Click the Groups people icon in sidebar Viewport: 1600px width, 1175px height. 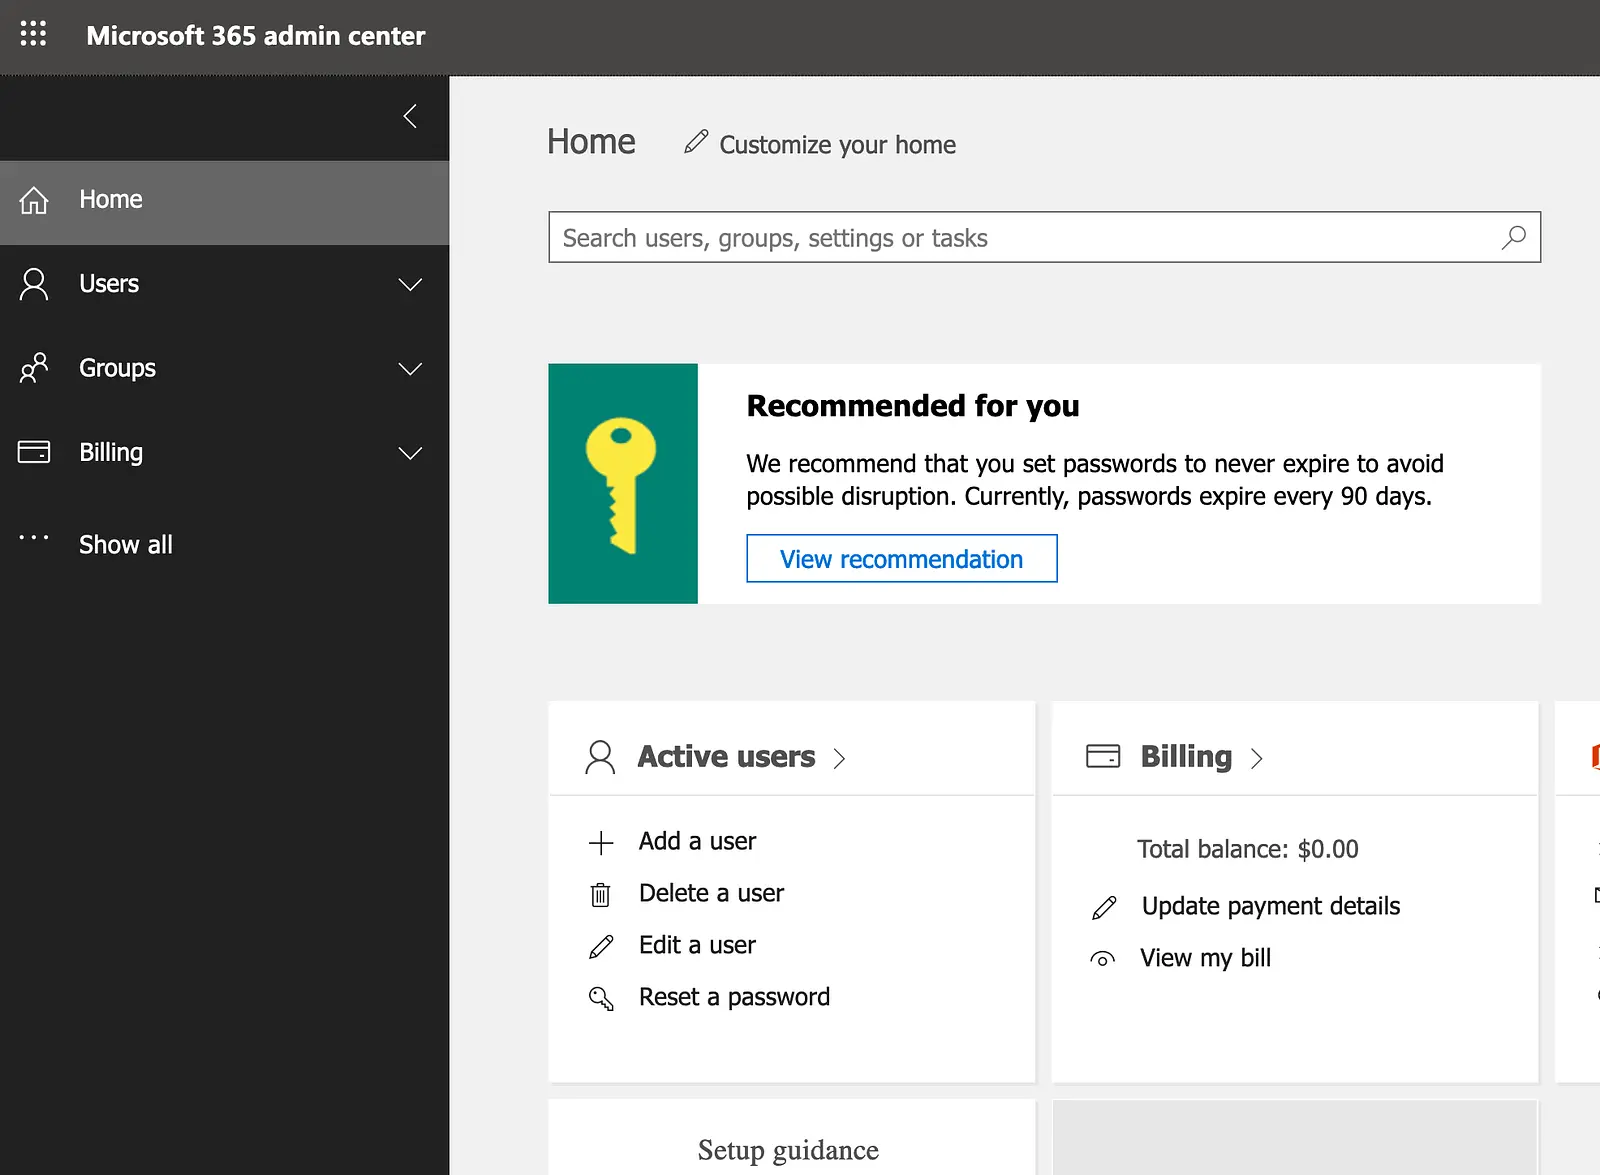[x=34, y=368]
